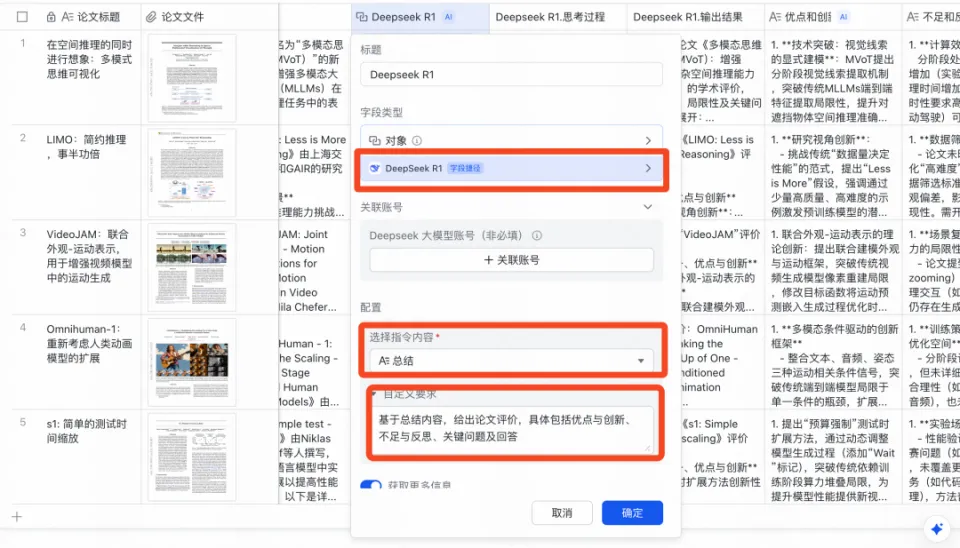This screenshot has height=548, width=960.
Task: Click the 确定 button
Action: 632,513
